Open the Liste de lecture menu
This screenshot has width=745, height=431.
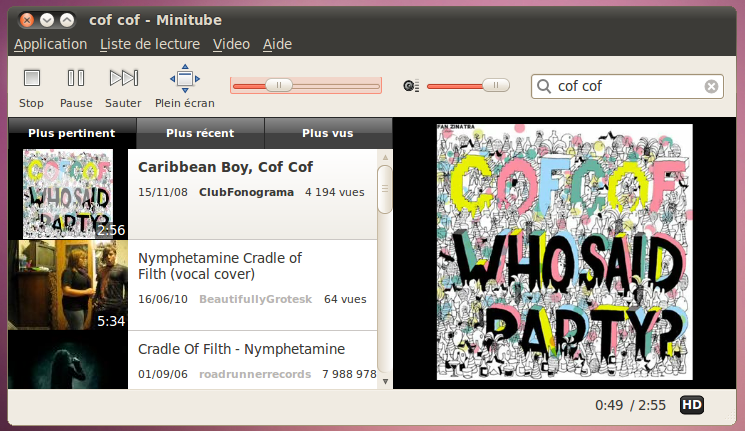point(150,44)
